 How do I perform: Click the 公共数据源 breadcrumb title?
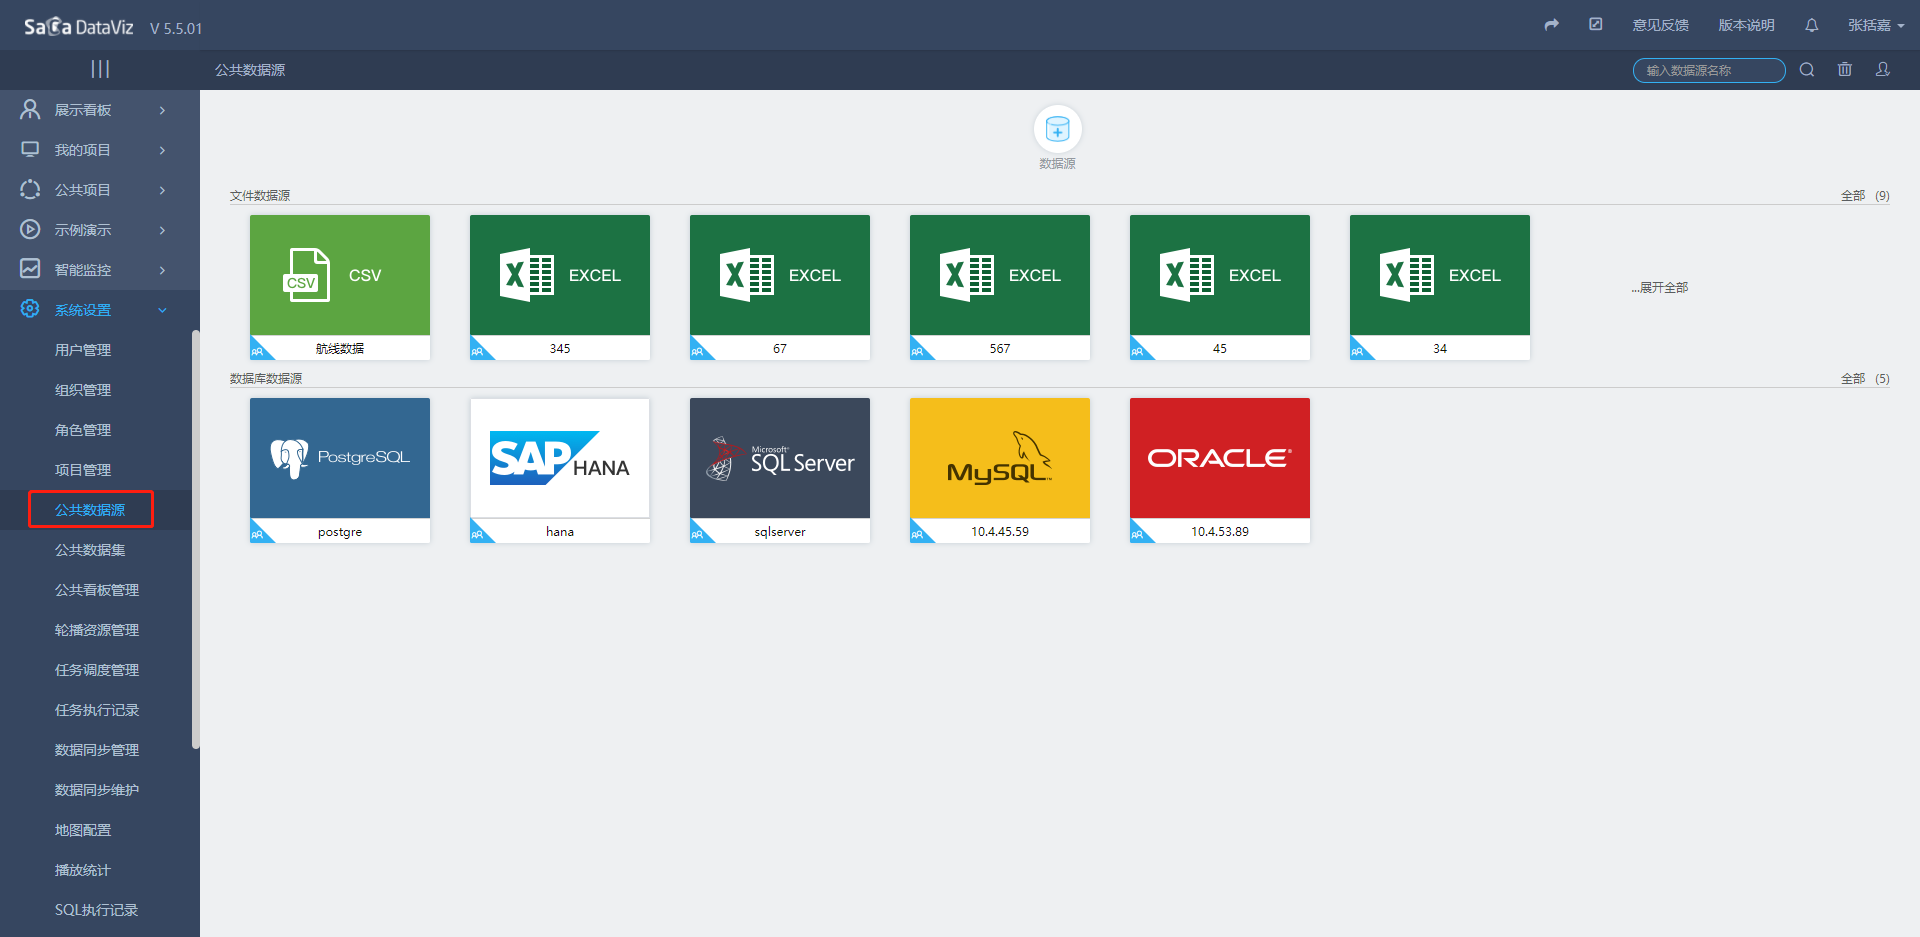click(x=250, y=70)
